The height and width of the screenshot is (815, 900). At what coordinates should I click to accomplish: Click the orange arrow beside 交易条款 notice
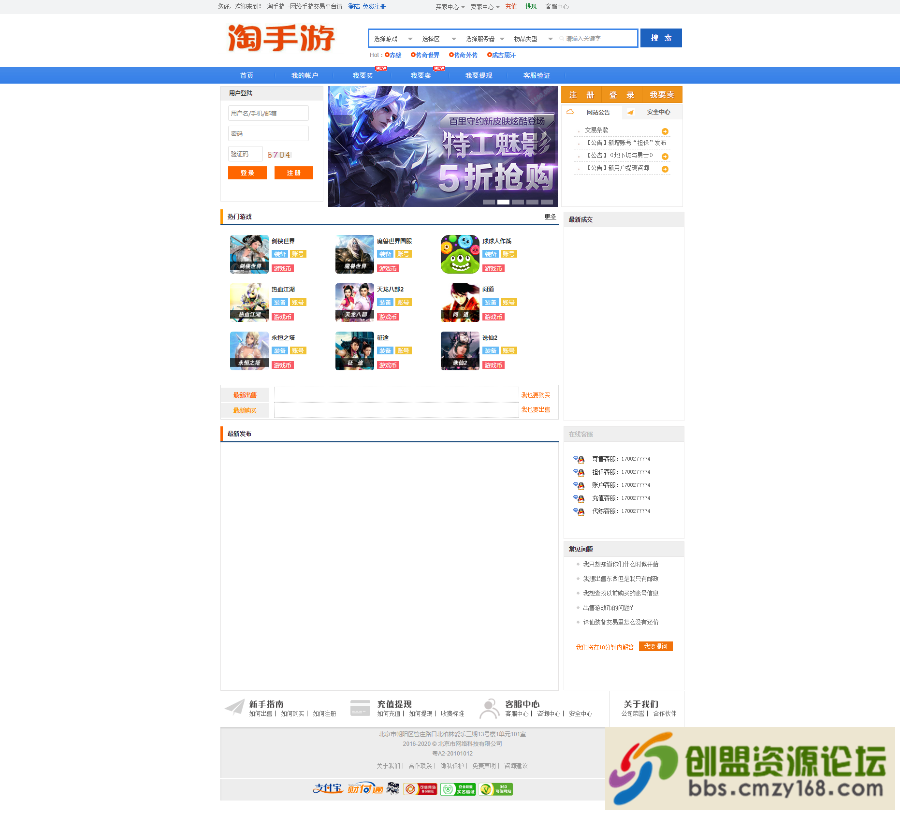[665, 131]
